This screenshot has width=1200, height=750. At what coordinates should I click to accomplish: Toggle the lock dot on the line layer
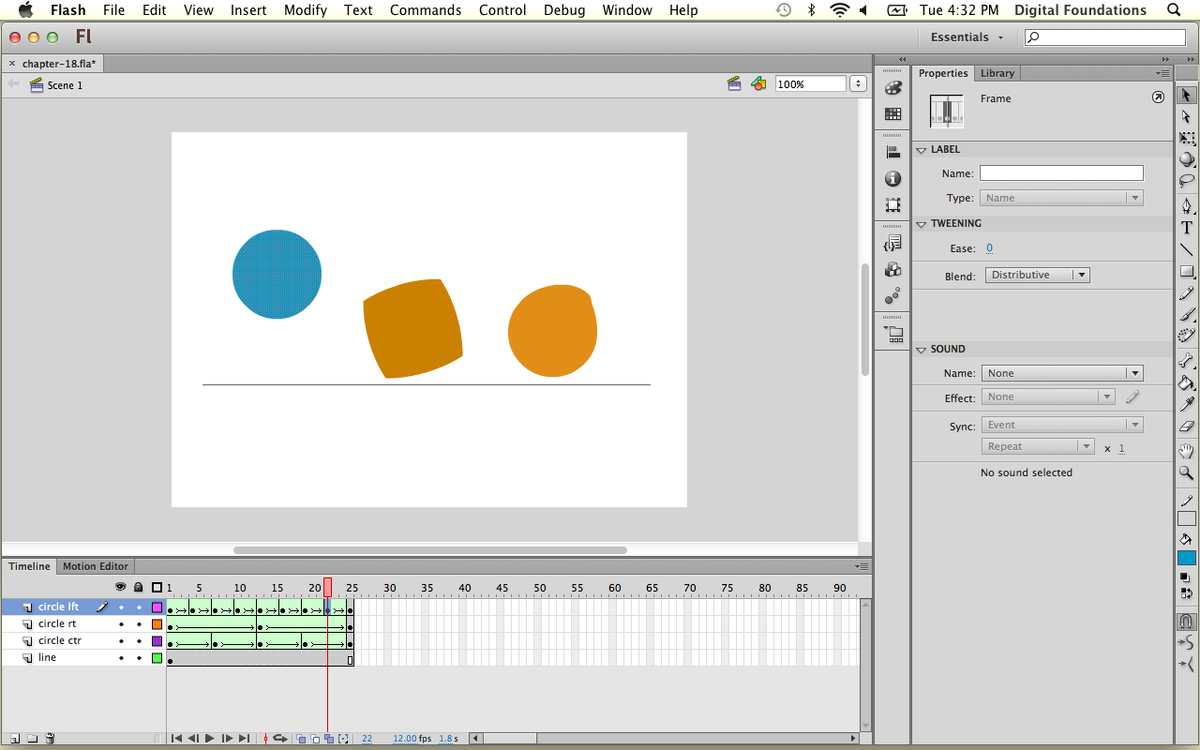[x=139, y=658]
